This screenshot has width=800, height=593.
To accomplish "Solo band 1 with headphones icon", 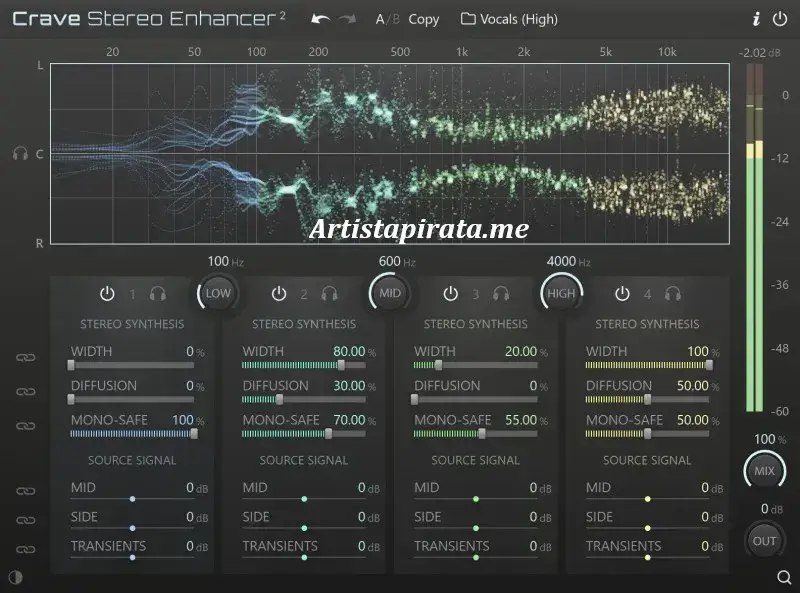I will [158, 294].
